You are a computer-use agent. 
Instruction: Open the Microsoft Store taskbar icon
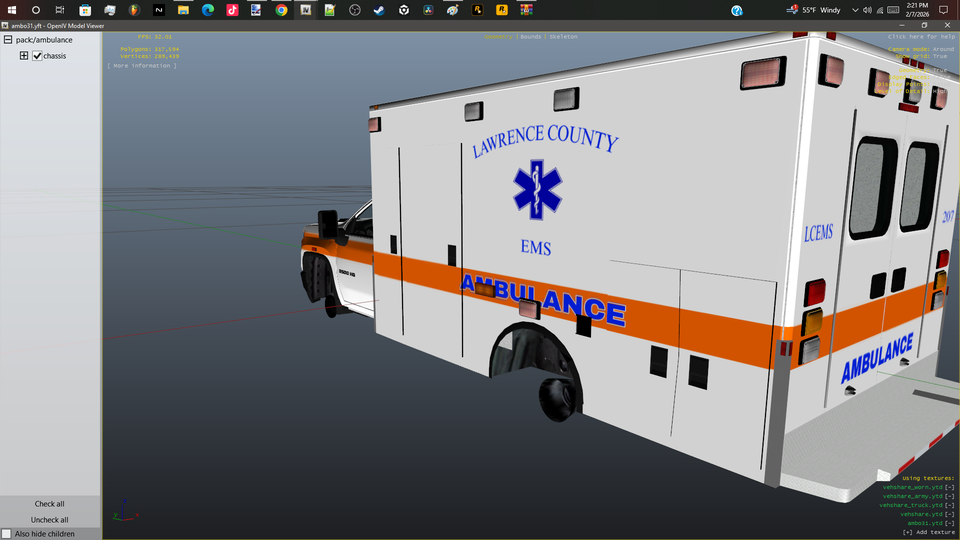(x=85, y=10)
